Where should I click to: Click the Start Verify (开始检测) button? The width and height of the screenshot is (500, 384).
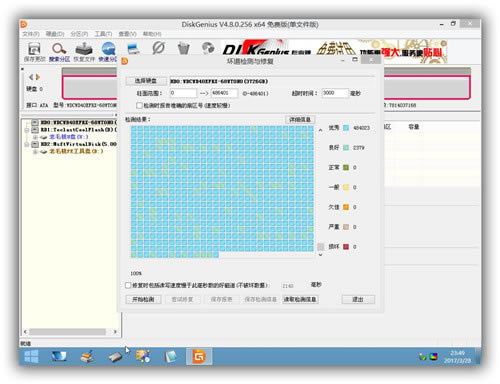tap(143, 299)
